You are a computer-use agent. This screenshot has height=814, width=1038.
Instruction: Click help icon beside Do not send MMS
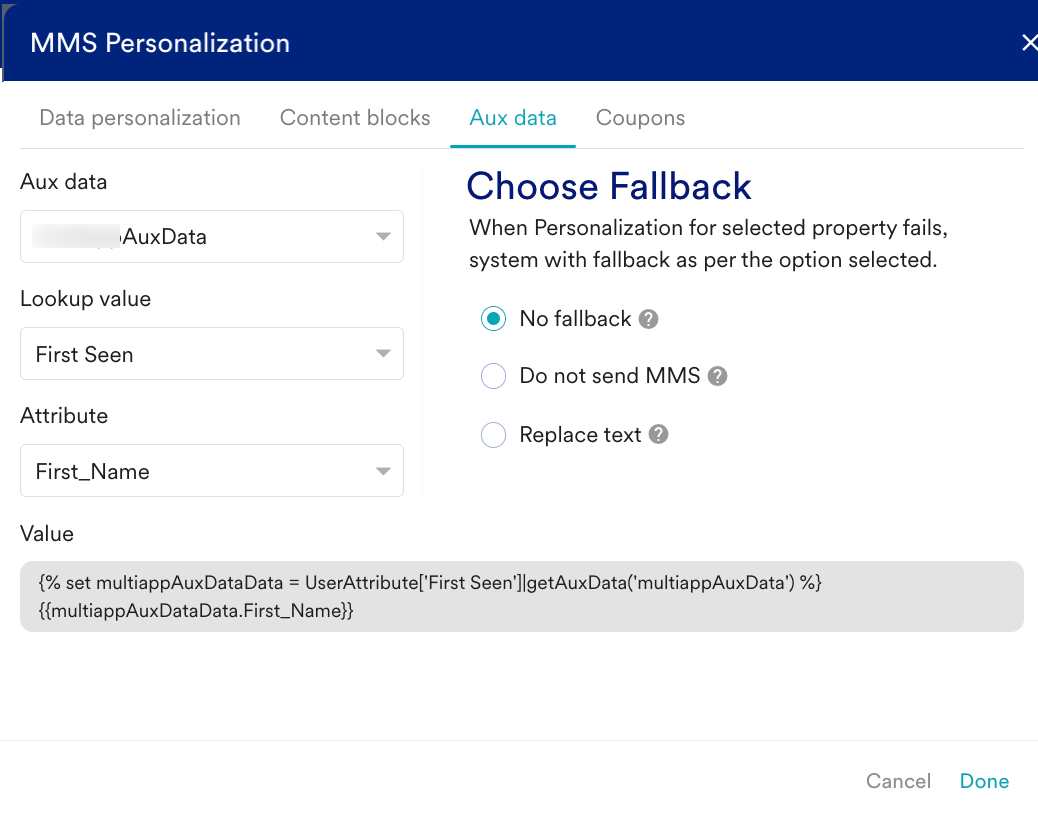click(717, 377)
